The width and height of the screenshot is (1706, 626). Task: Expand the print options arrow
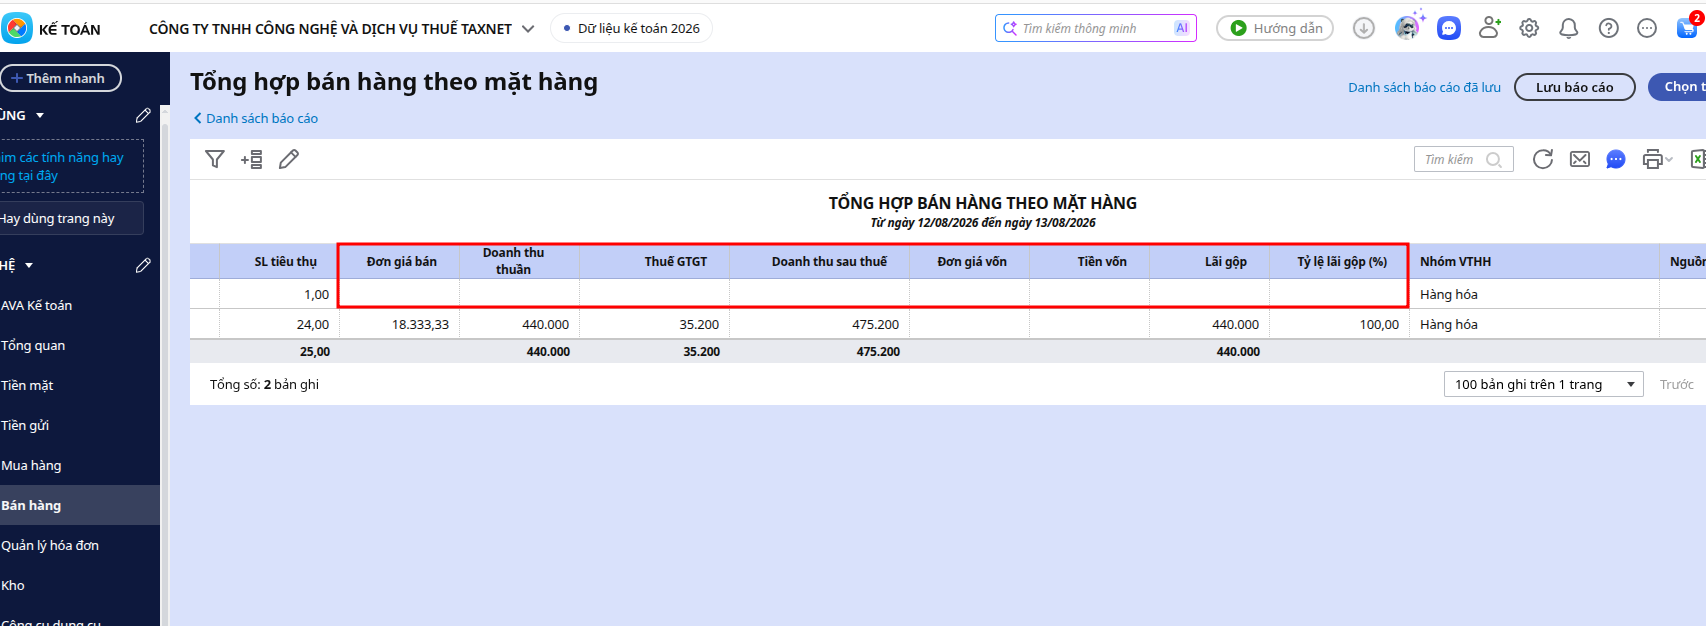pyautogui.click(x=1669, y=160)
